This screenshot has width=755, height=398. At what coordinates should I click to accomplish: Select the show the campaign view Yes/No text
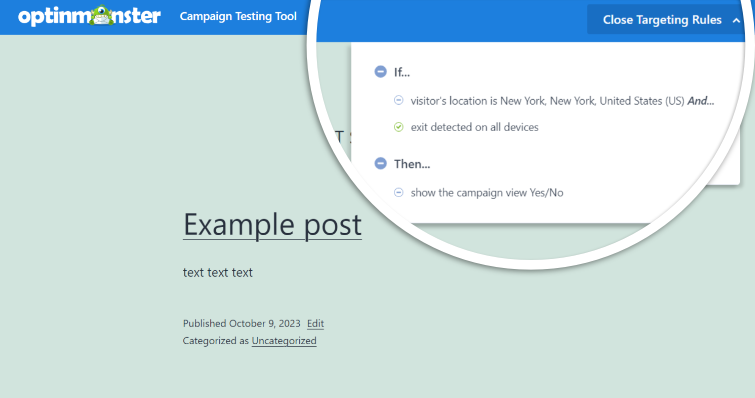[x=487, y=193]
